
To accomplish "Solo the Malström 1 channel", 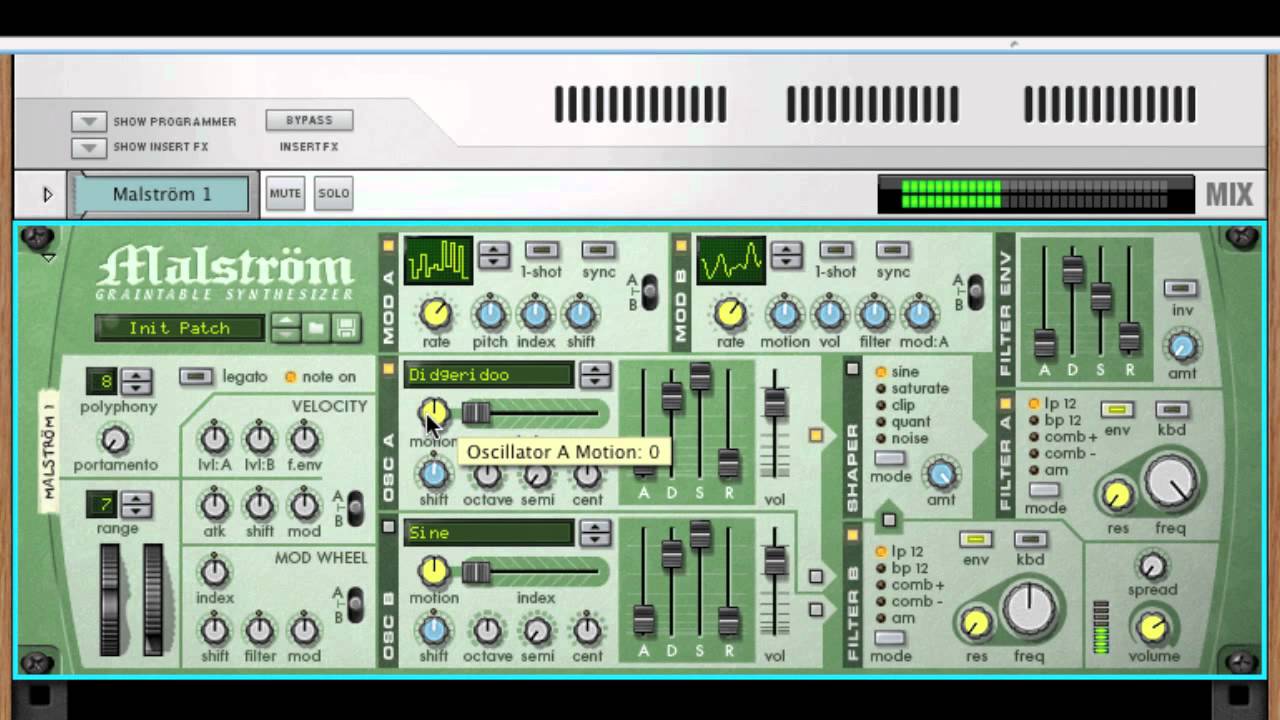I will tap(333, 193).
